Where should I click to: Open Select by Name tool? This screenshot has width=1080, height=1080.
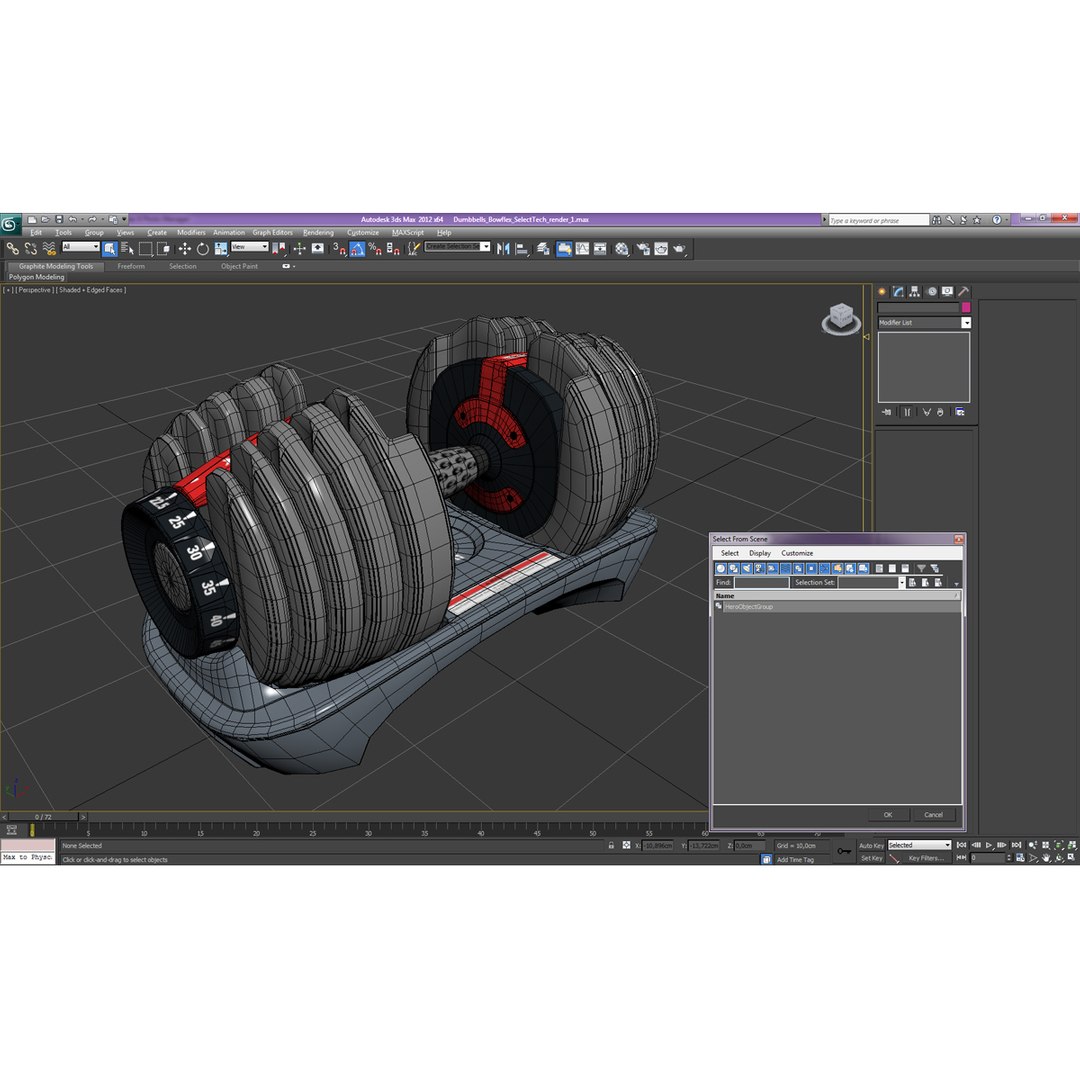127,249
